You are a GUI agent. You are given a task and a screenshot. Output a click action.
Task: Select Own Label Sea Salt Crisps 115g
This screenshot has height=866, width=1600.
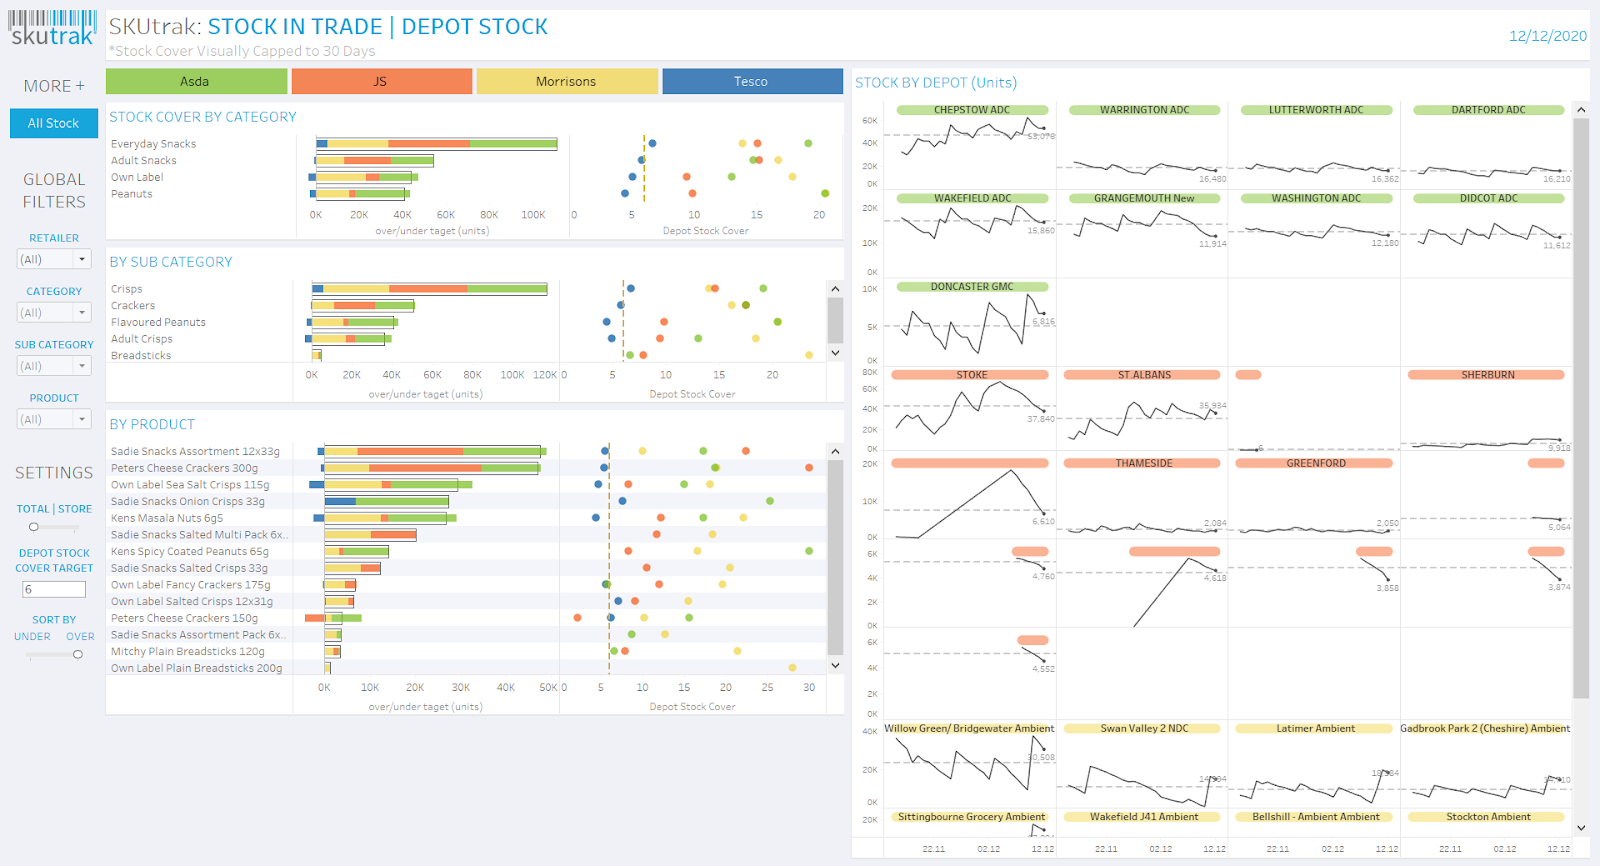tap(190, 485)
